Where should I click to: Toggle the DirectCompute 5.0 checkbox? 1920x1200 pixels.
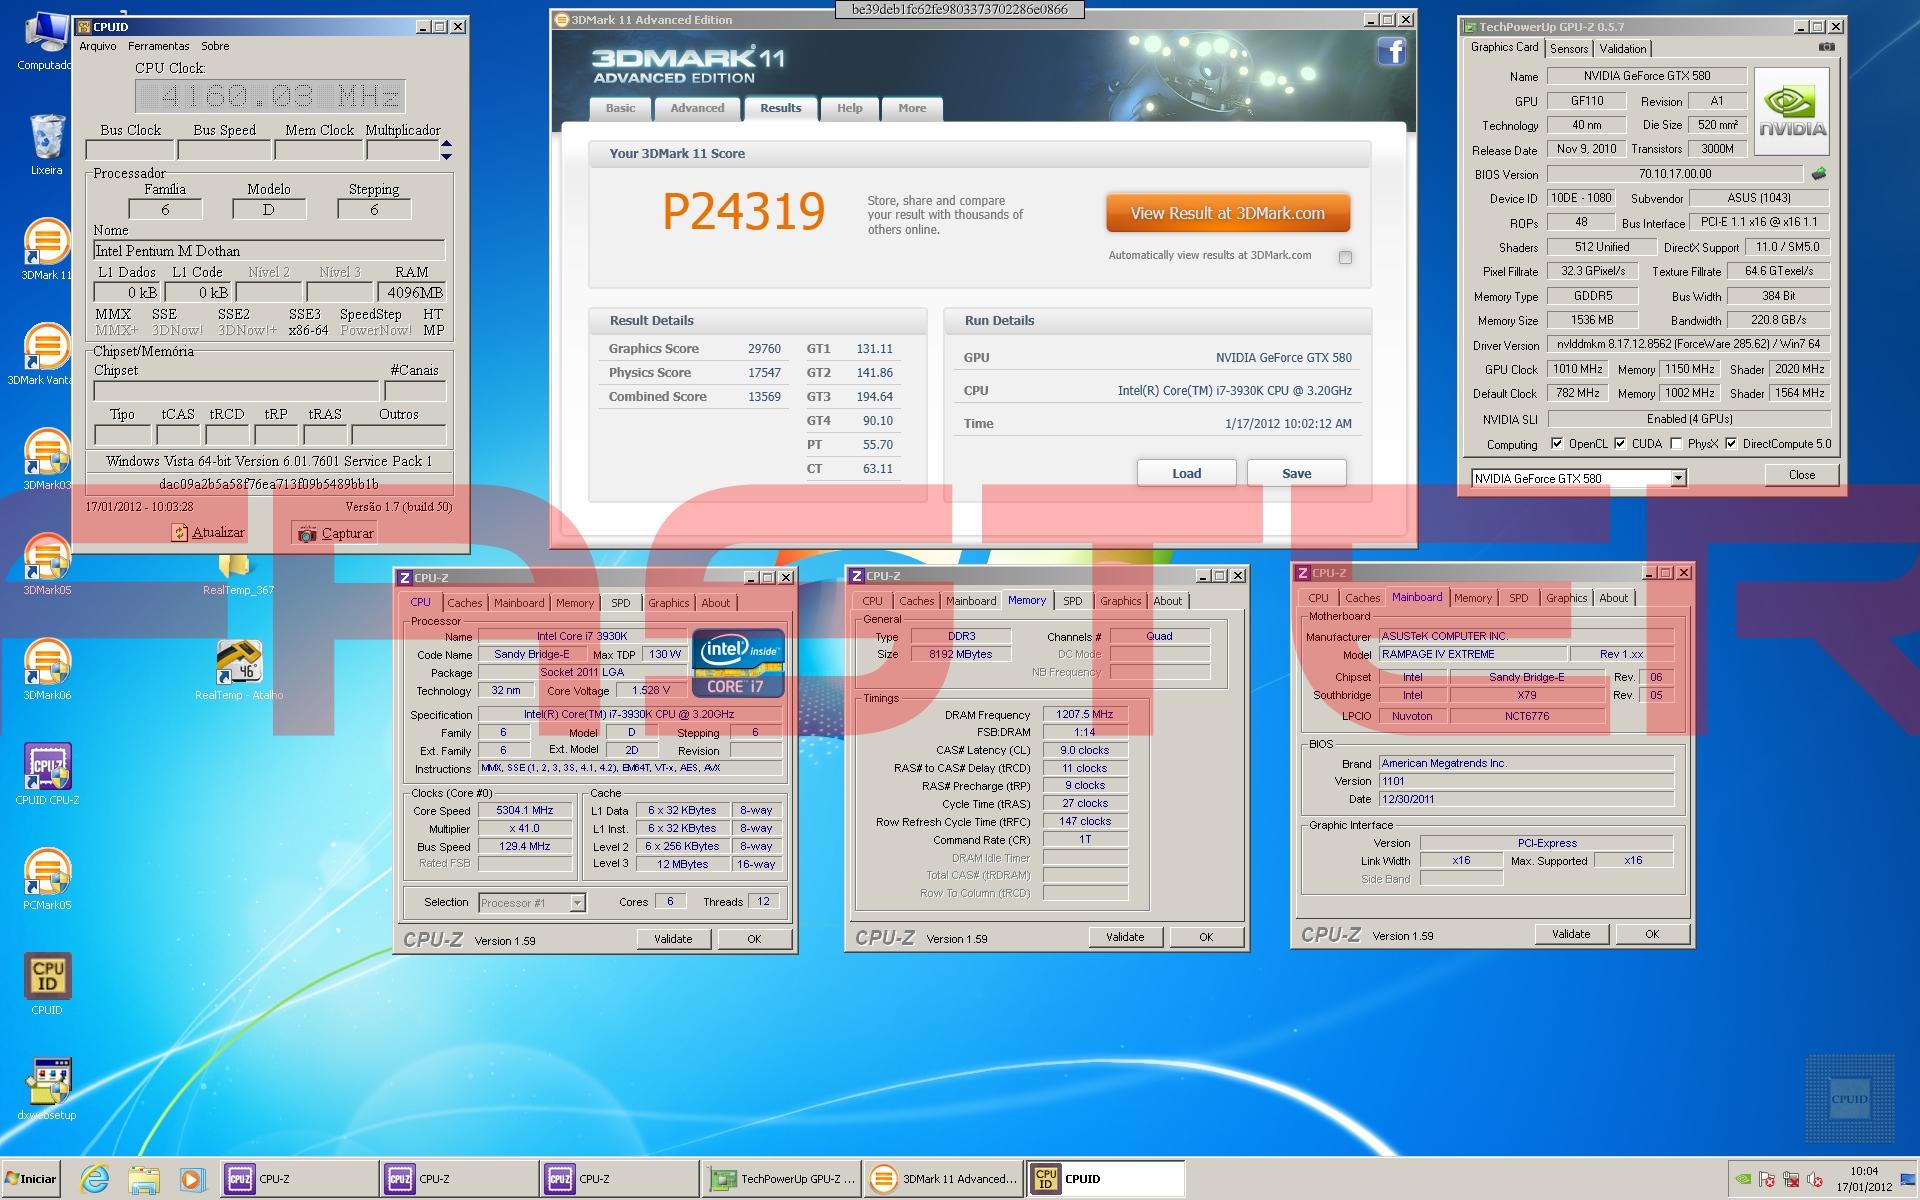point(1731,444)
